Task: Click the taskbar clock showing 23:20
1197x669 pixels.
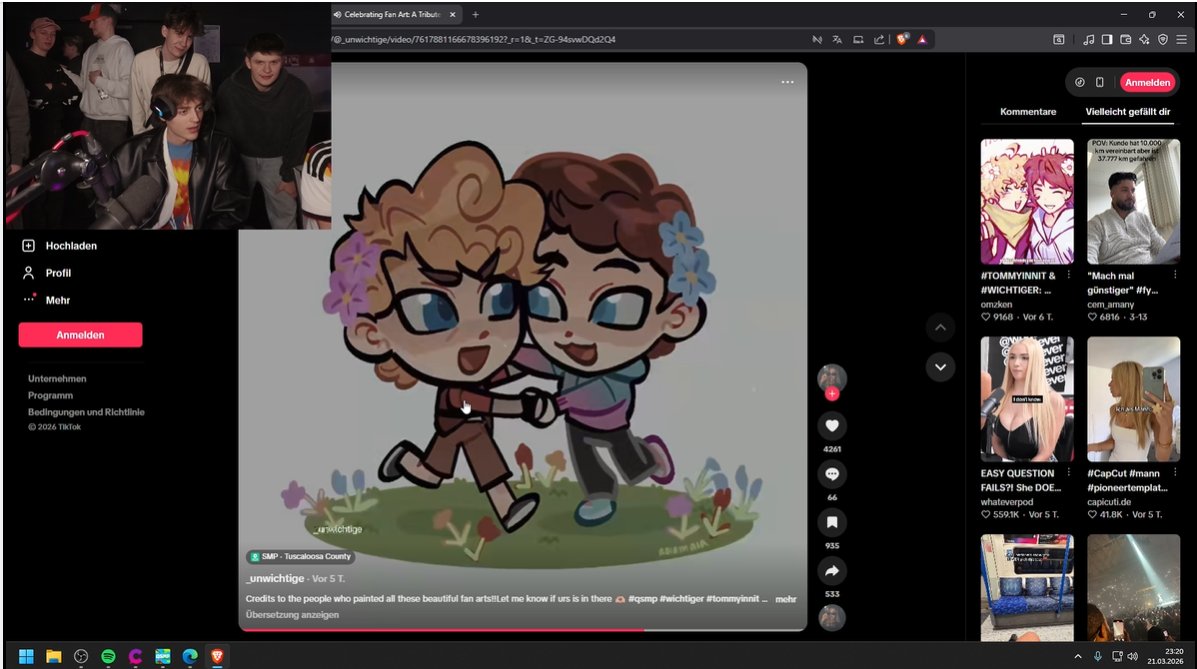Action: coord(1165,656)
